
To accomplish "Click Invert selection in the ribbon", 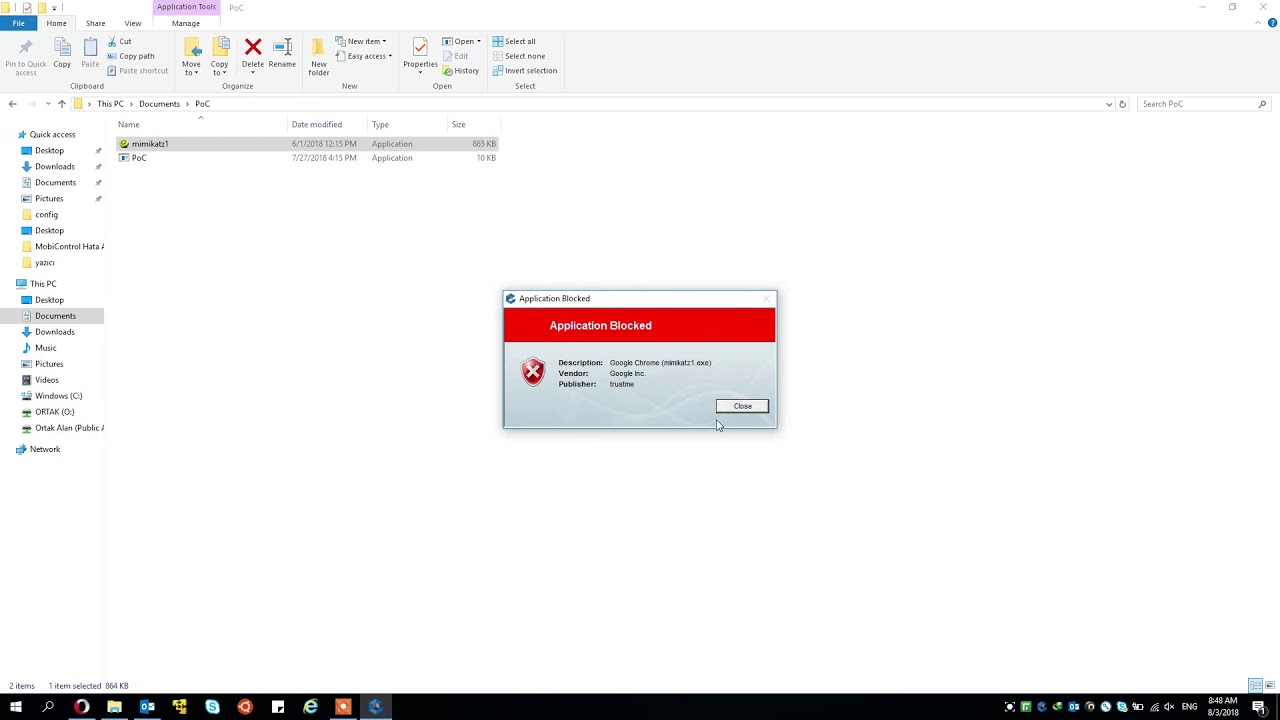I will (525, 71).
